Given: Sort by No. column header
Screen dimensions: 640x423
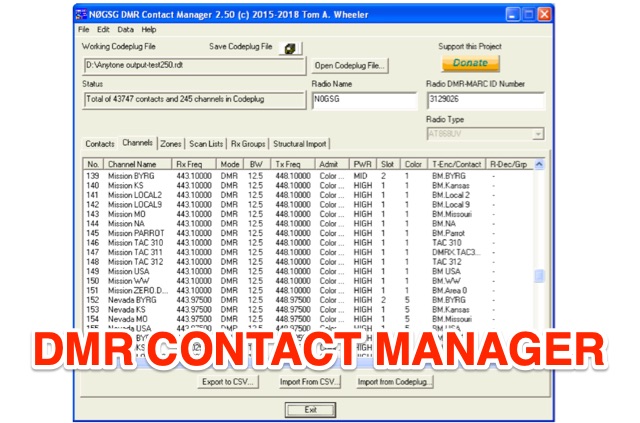Looking at the screenshot, I should tap(93, 164).
